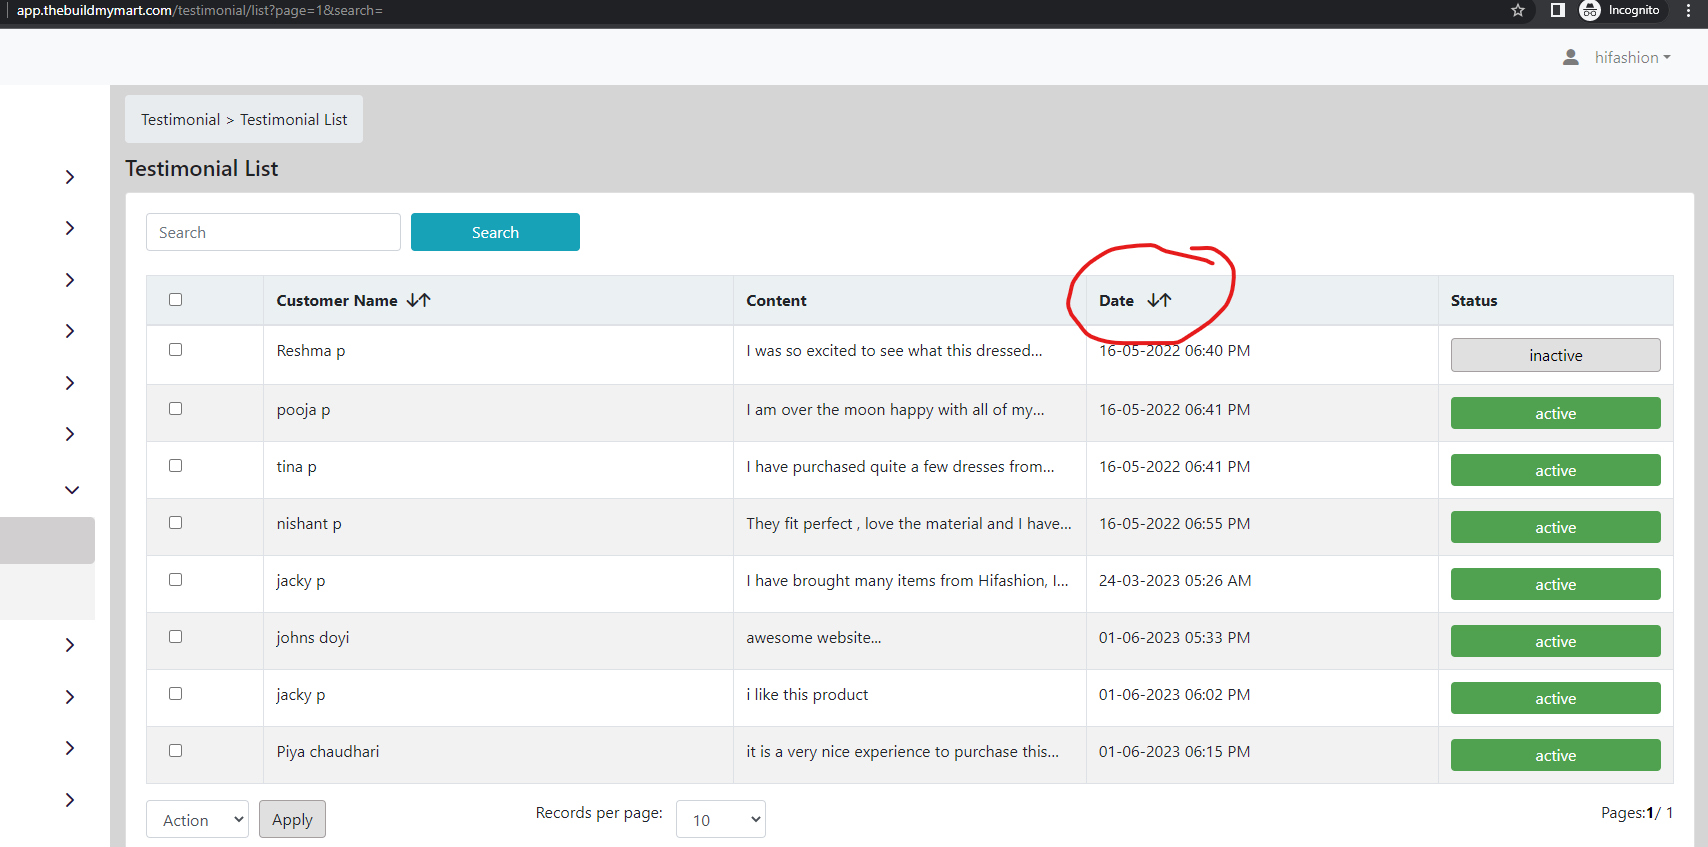Click date 01-06-2023 06:15 PM
This screenshot has width=1708, height=847.
point(1174,752)
